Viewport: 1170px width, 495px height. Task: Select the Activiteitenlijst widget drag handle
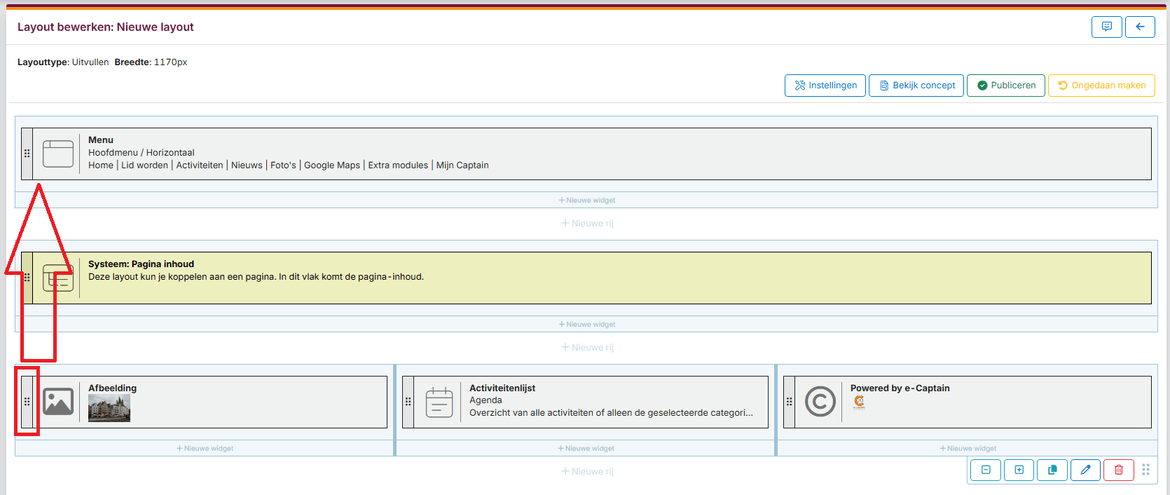point(408,402)
